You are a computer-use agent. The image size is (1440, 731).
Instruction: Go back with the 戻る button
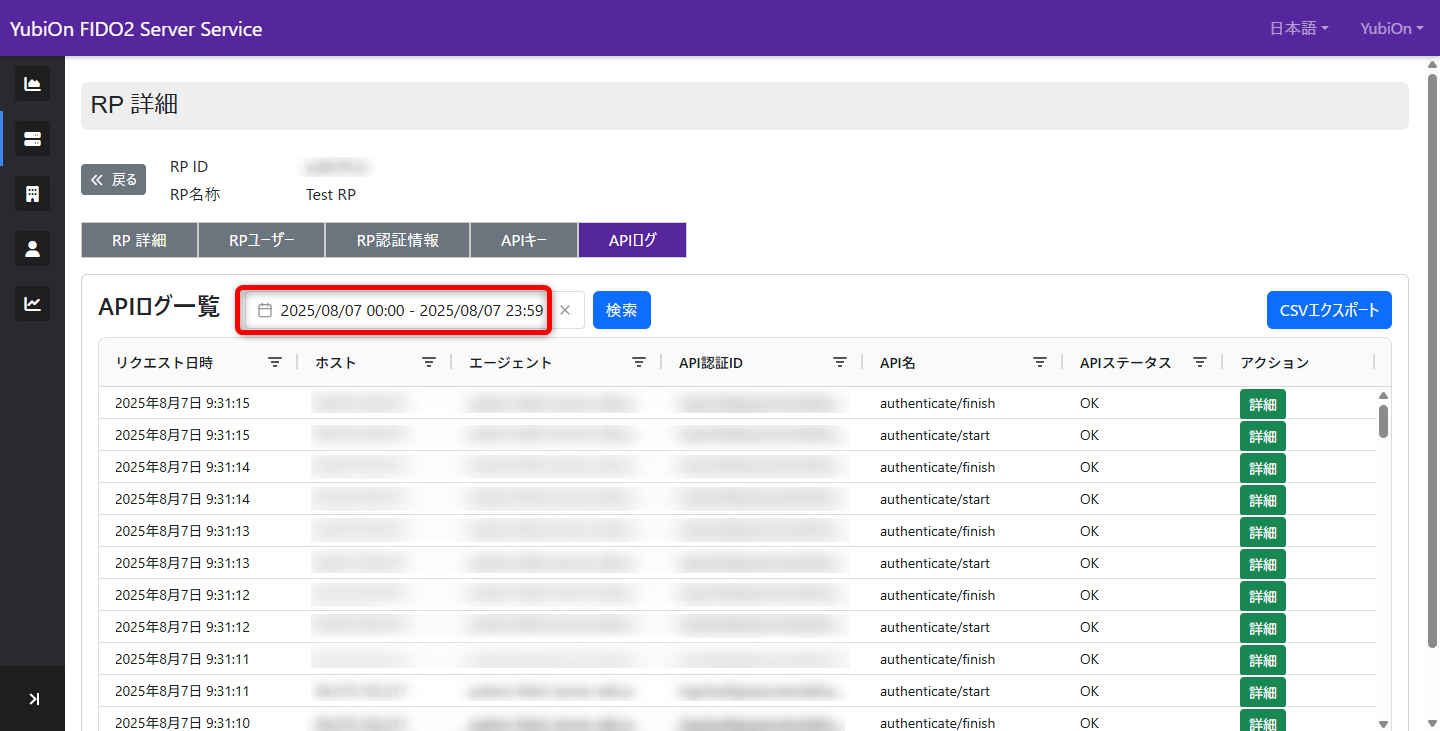(113, 180)
